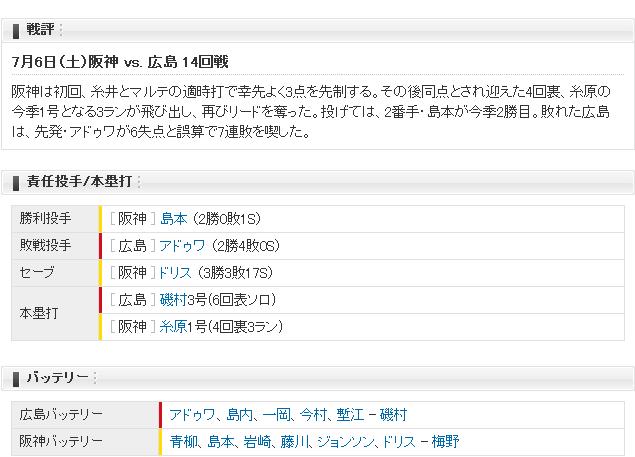This screenshot has height=457, width=635.
Task: Click [阪神] tag in セーブ row
Action: pos(132,273)
